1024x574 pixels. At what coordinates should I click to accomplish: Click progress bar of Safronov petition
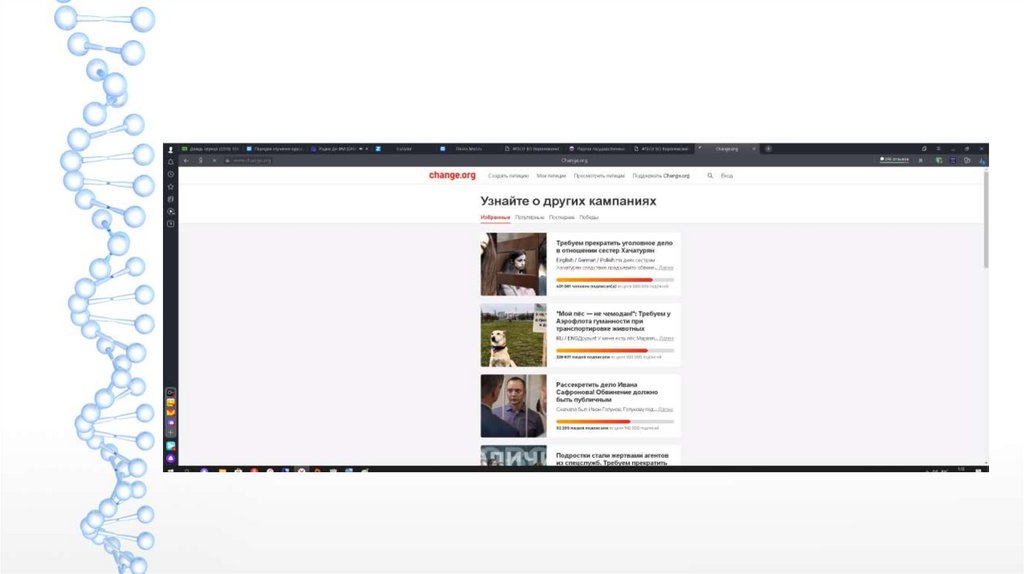click(615, 421)
